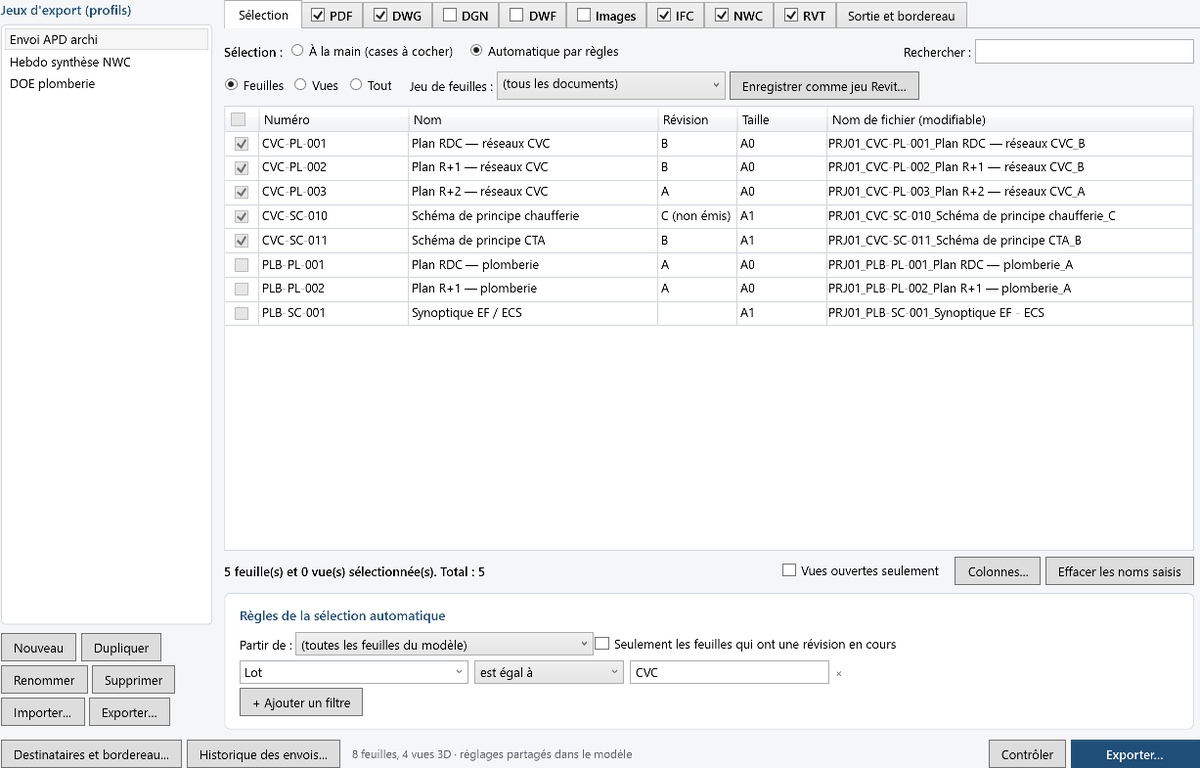
Task: Expand the 'Partir de' dropdown
Action: click(445, 645)
